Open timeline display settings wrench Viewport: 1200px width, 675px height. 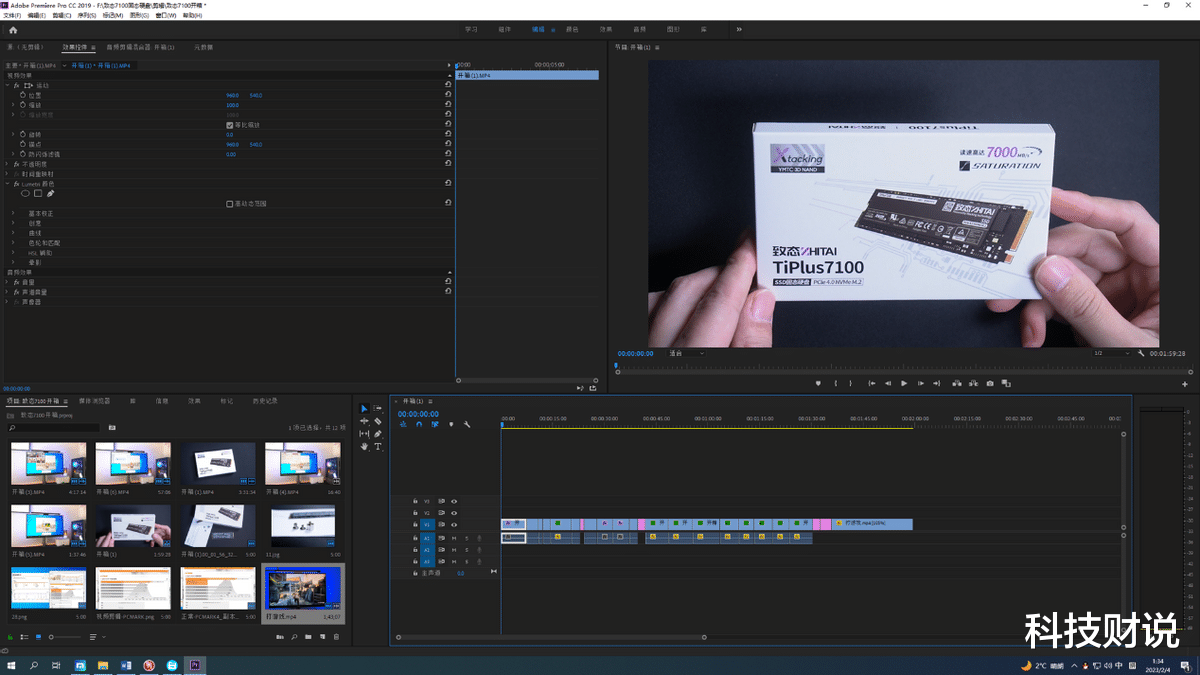[467, 424]
